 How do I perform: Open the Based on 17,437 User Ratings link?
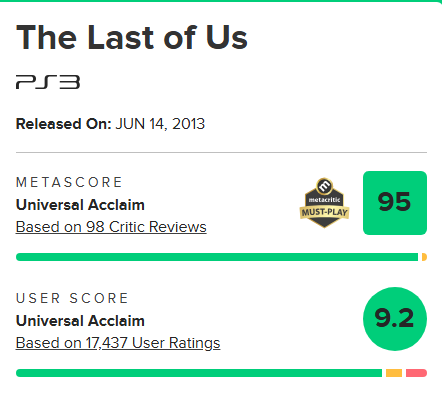118,343
